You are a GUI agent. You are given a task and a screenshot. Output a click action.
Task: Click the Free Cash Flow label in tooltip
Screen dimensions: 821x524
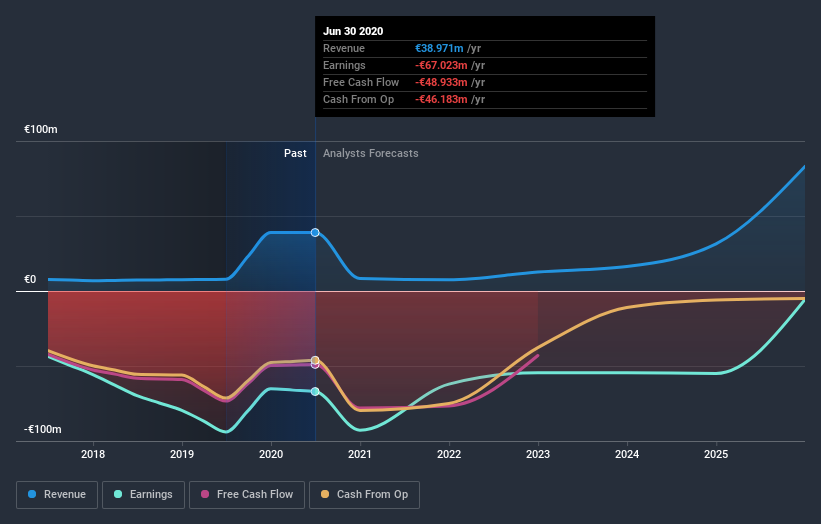tap(361, 82)
